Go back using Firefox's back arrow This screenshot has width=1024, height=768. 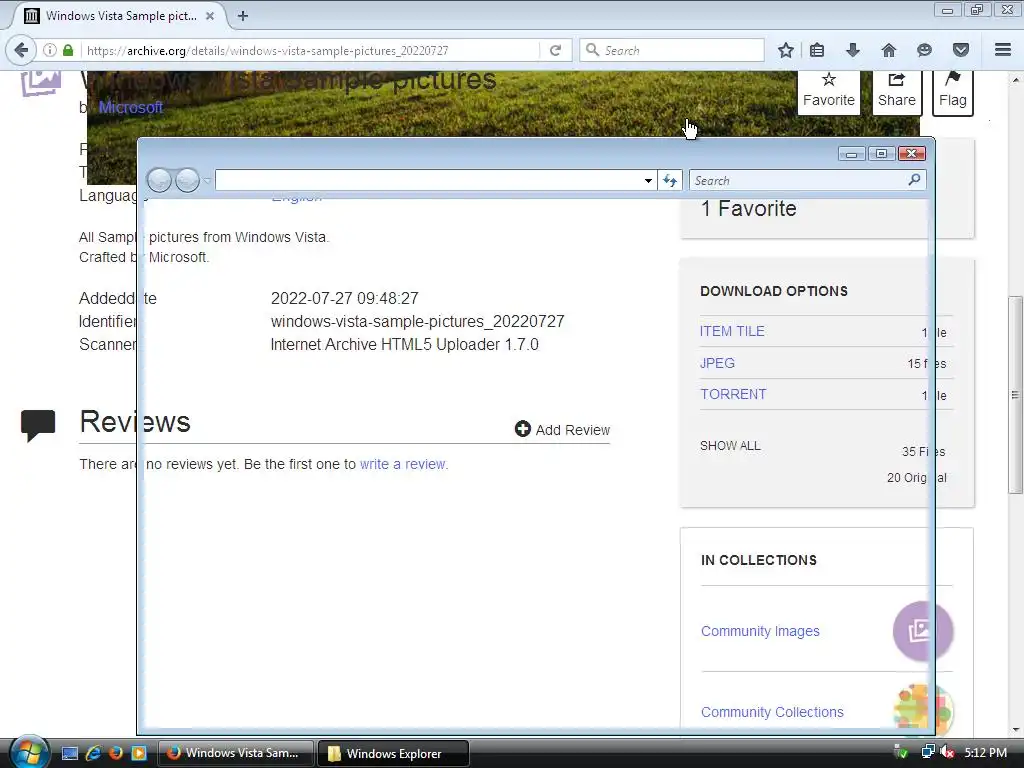tap(21, 50)
